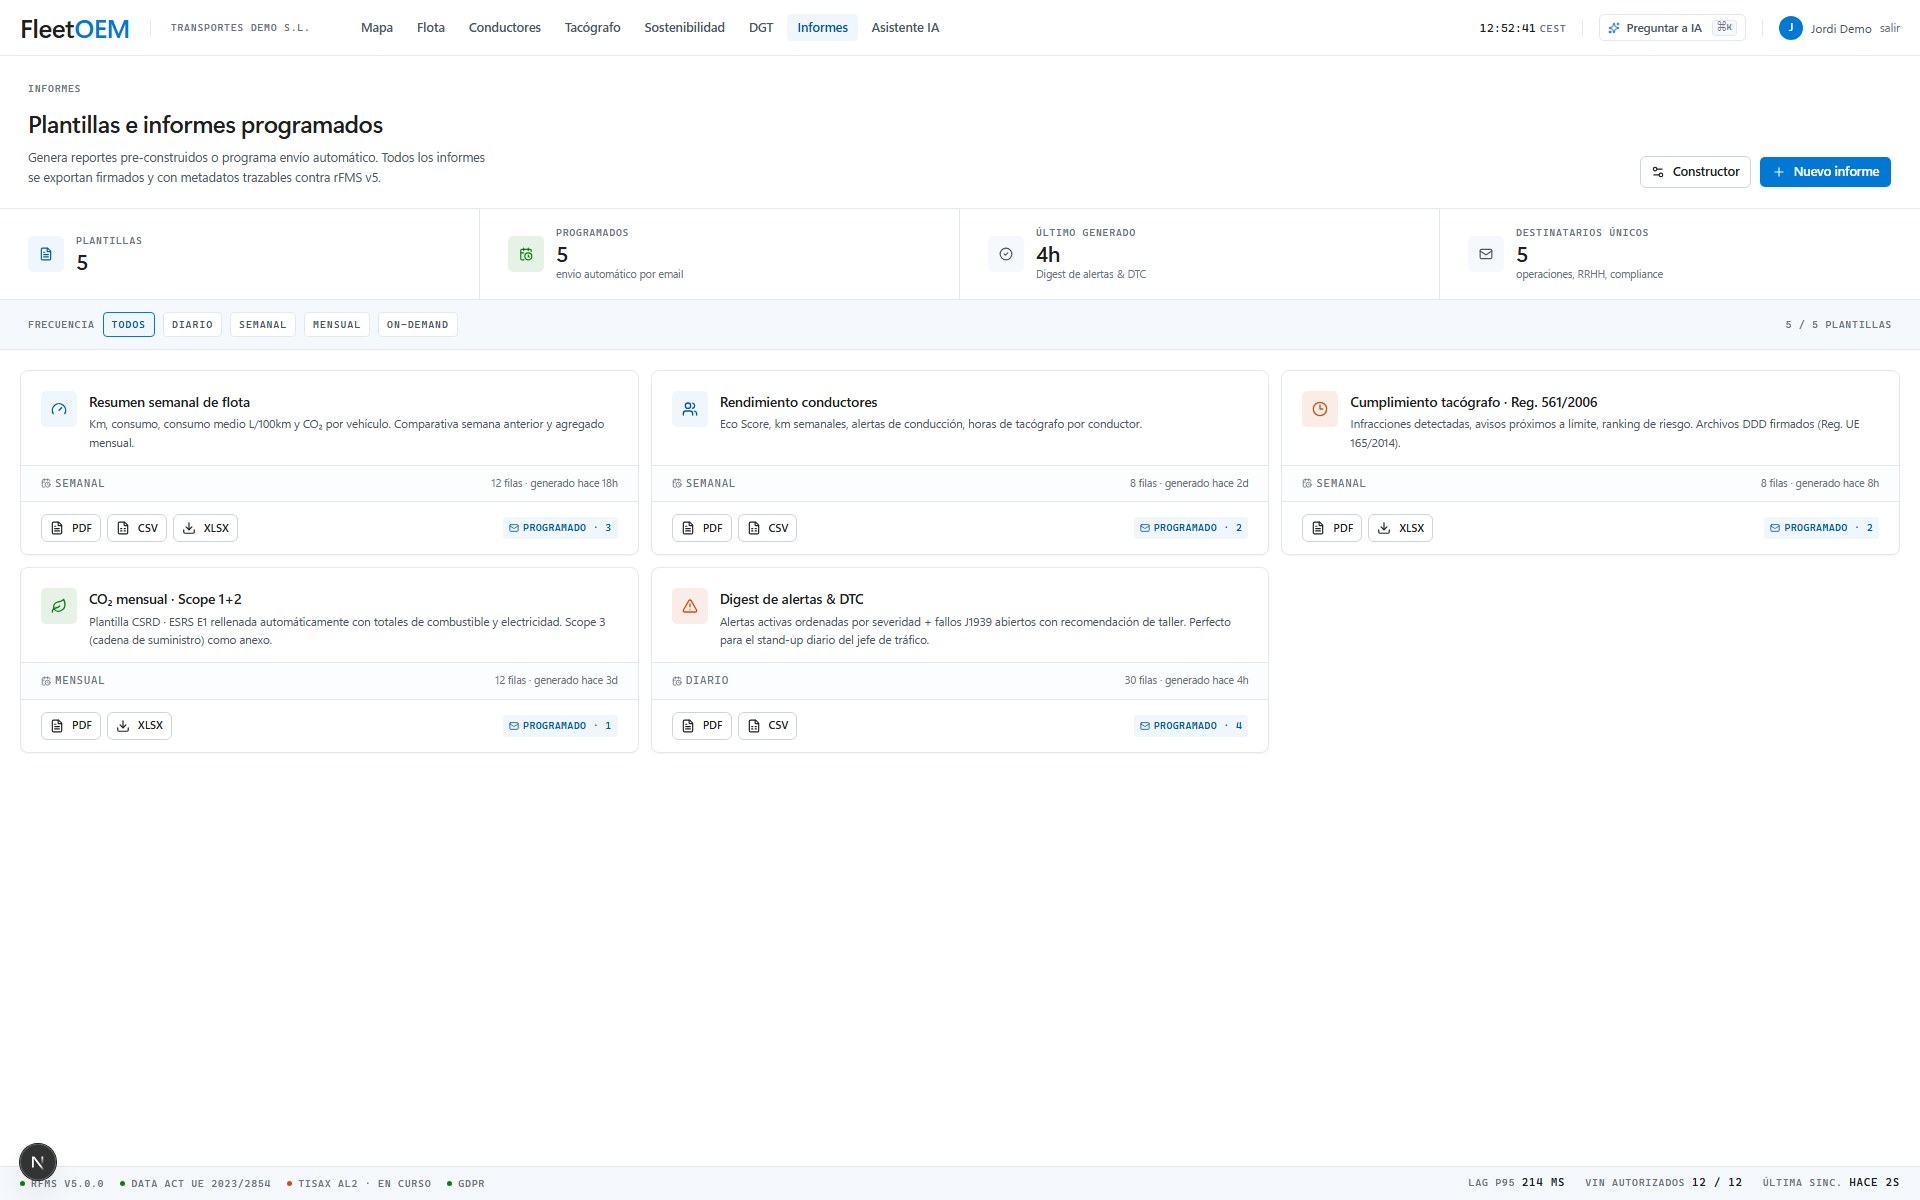The width and height of the screenshot is (1920, 1200).
Task: Click the speedometer icon of Resumen semanal de flota
Action: 59,409
